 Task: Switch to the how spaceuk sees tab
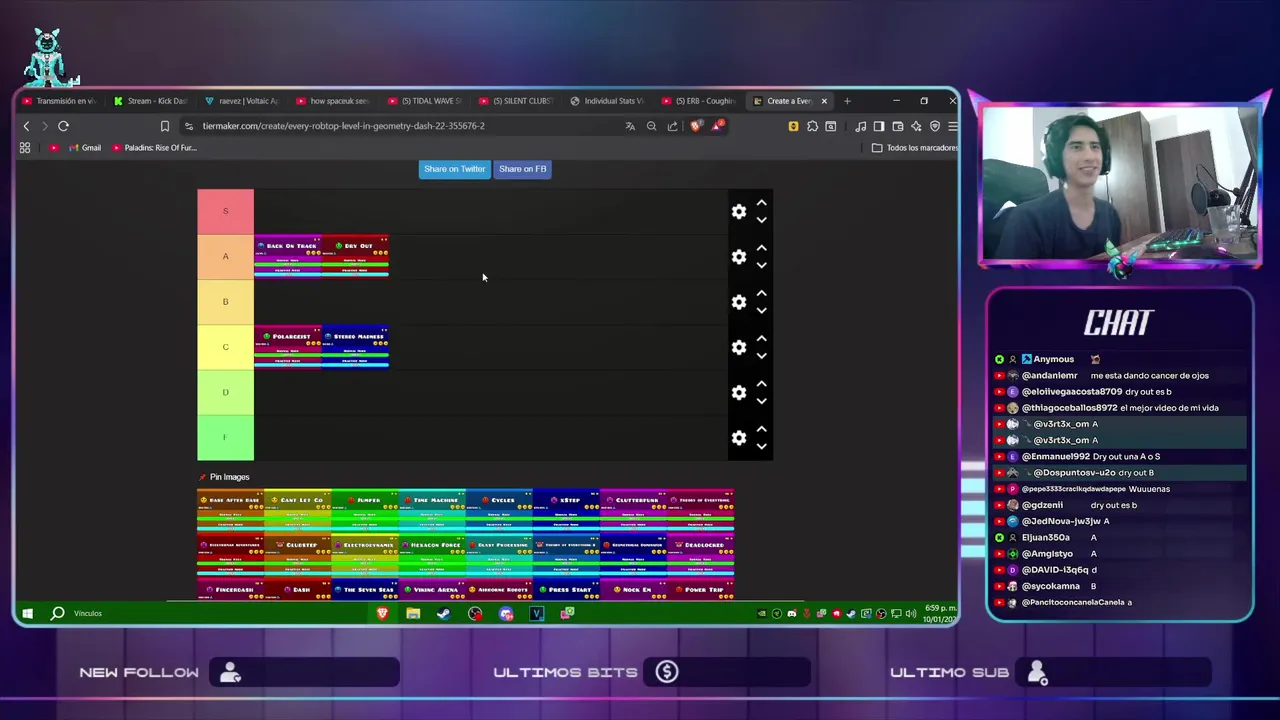point(333,101)
